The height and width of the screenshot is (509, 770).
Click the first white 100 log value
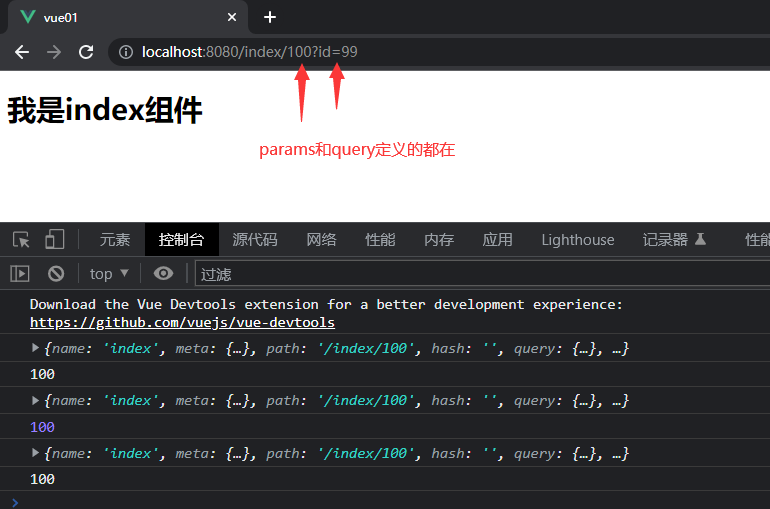(x=42, y=375)
